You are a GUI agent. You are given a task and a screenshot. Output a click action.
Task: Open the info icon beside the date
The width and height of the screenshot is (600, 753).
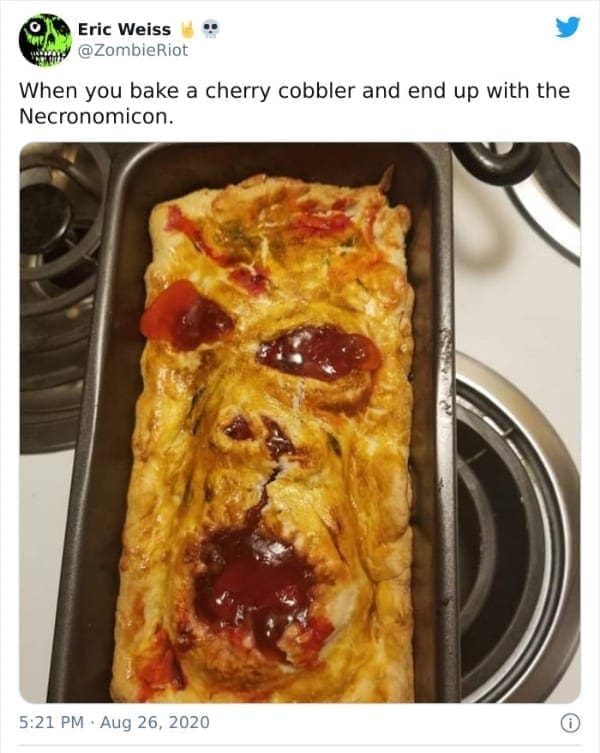[x=571, y=722]
